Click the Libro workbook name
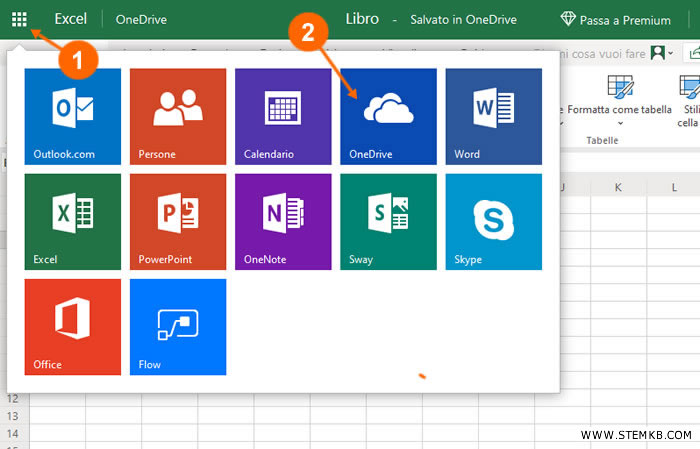This screenshot has width=700, height=449. [362, 19]
